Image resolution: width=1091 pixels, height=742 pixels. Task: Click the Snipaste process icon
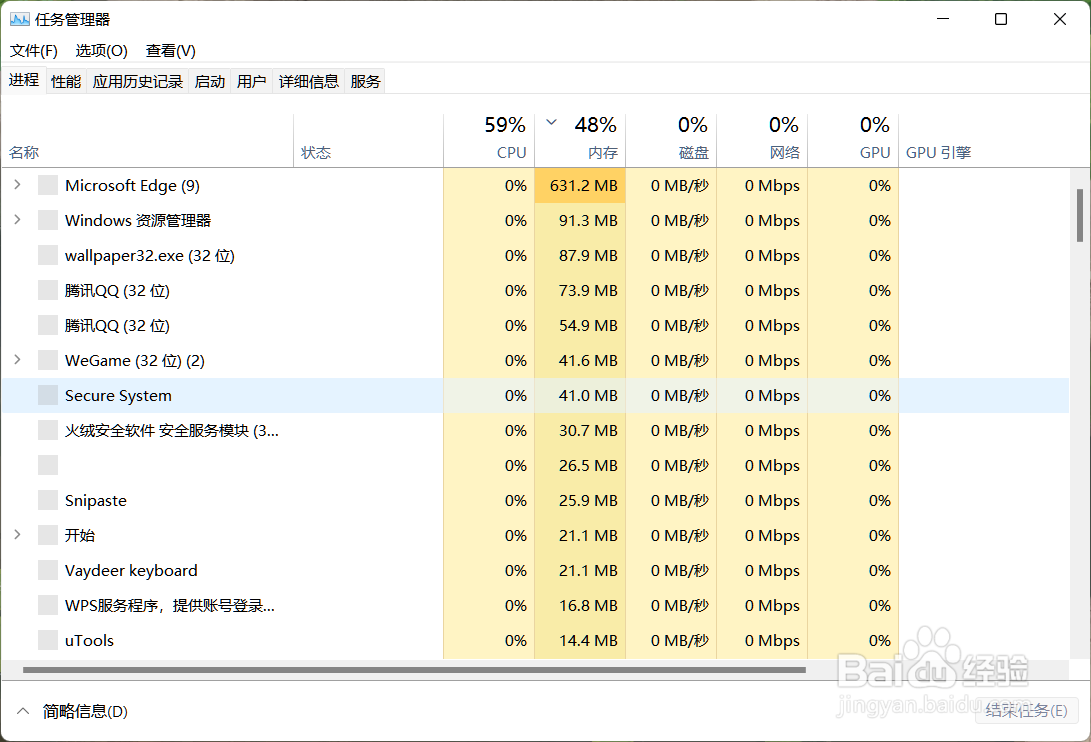tap(48, 500)
